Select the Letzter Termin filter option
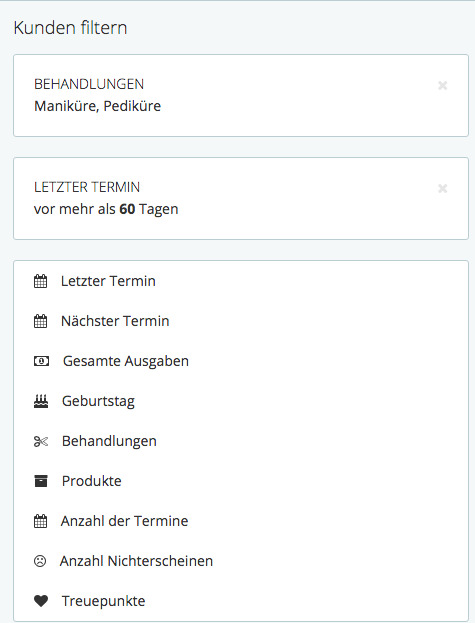Screen dimensions: 475x623 click(241, 281)
